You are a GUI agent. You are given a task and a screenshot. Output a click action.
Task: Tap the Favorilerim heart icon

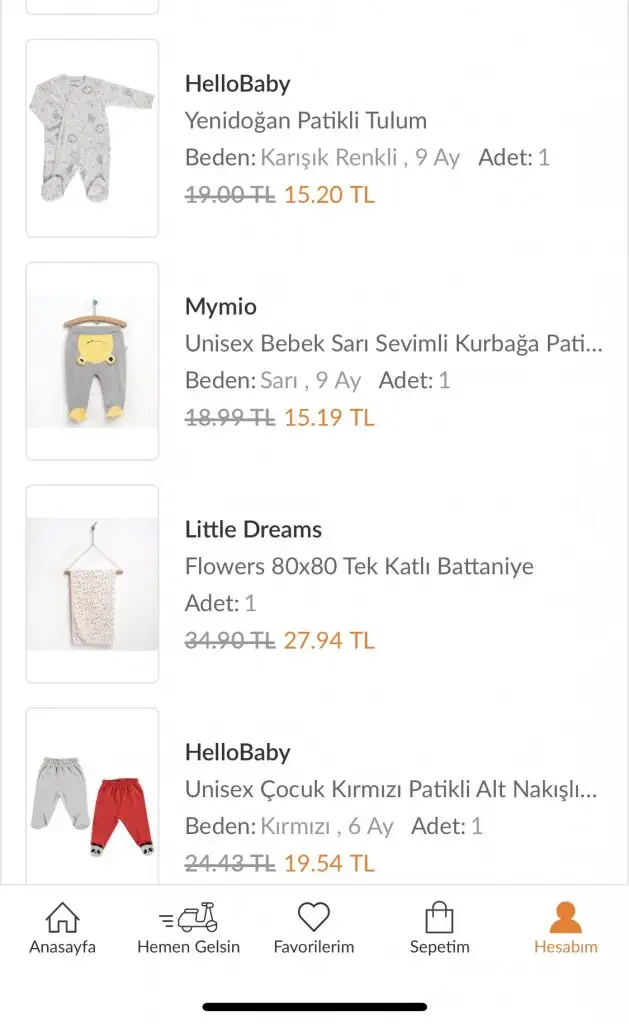click(314, 917)
